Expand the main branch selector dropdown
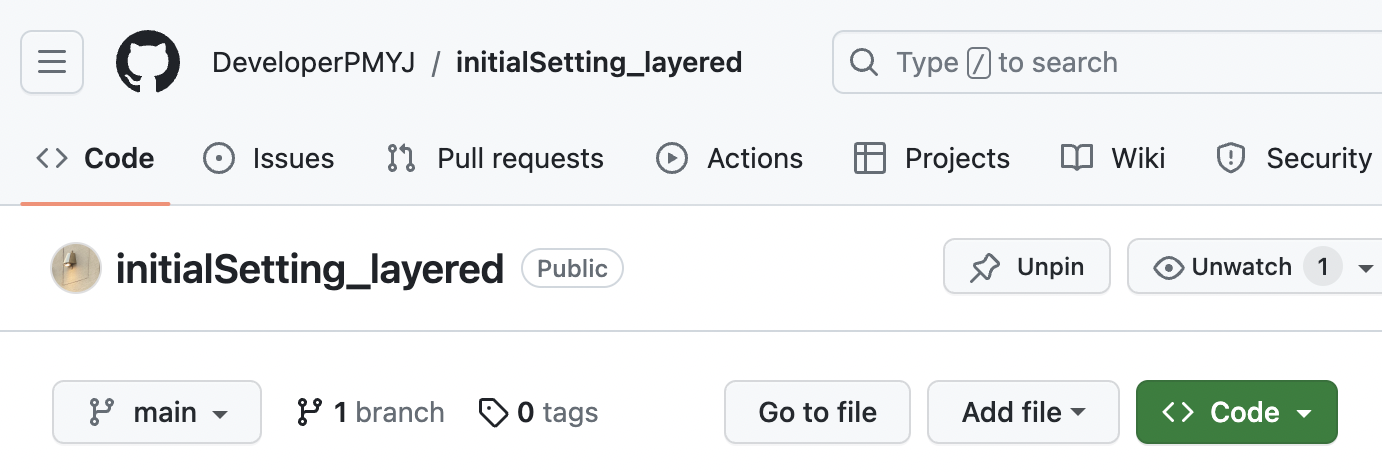This screenshot has width=1382, height=474. [x=157, y=412]
